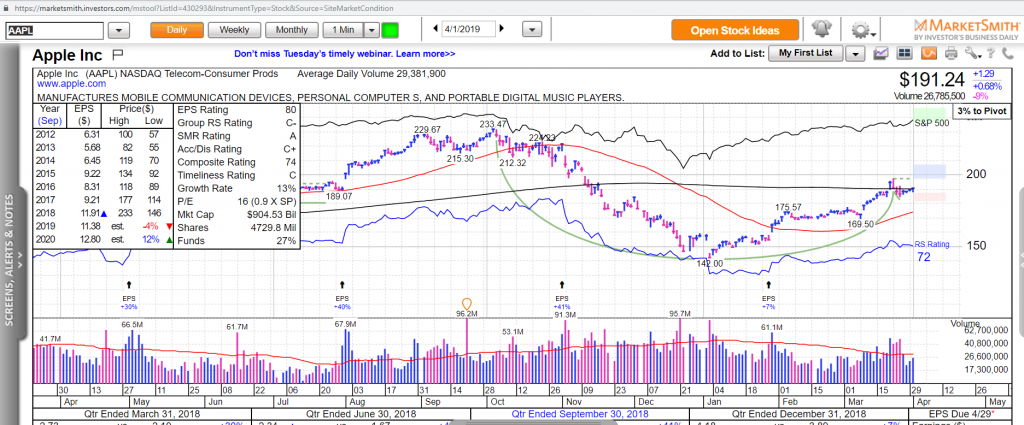The width and height of the screenshot is (1024, 425).
Task: Expand the 1 Min interval dropdown
Action: (369, 30)
